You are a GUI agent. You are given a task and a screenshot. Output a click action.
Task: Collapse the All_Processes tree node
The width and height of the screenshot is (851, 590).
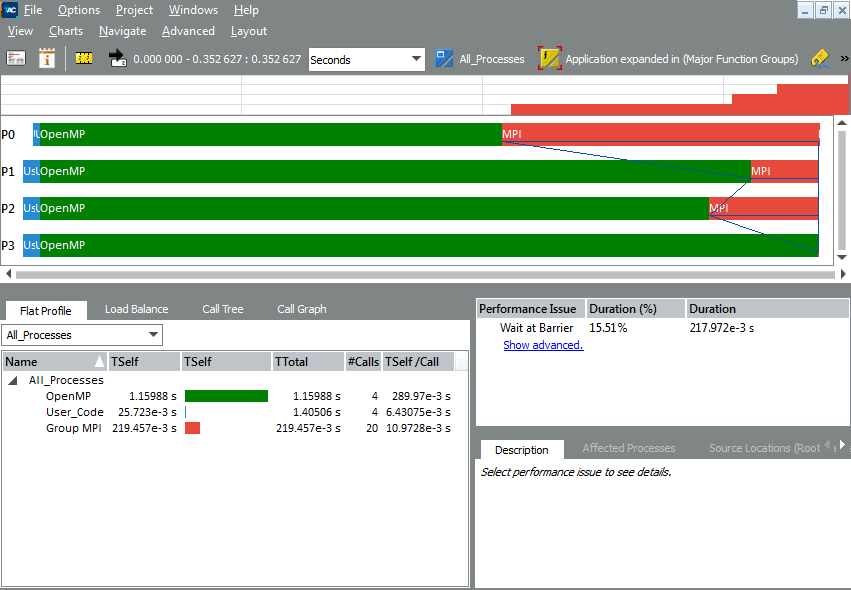pos(14,380)
